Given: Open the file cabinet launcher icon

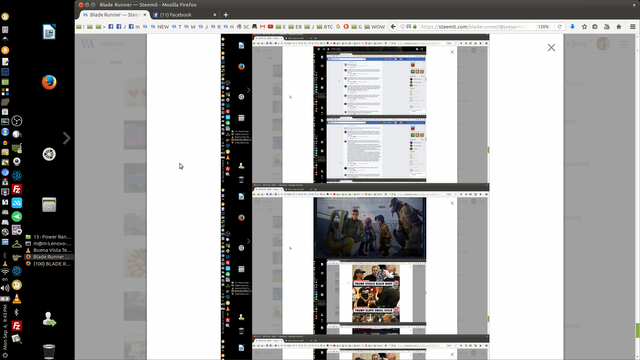Looking at the screenshot, I should 49,204.
